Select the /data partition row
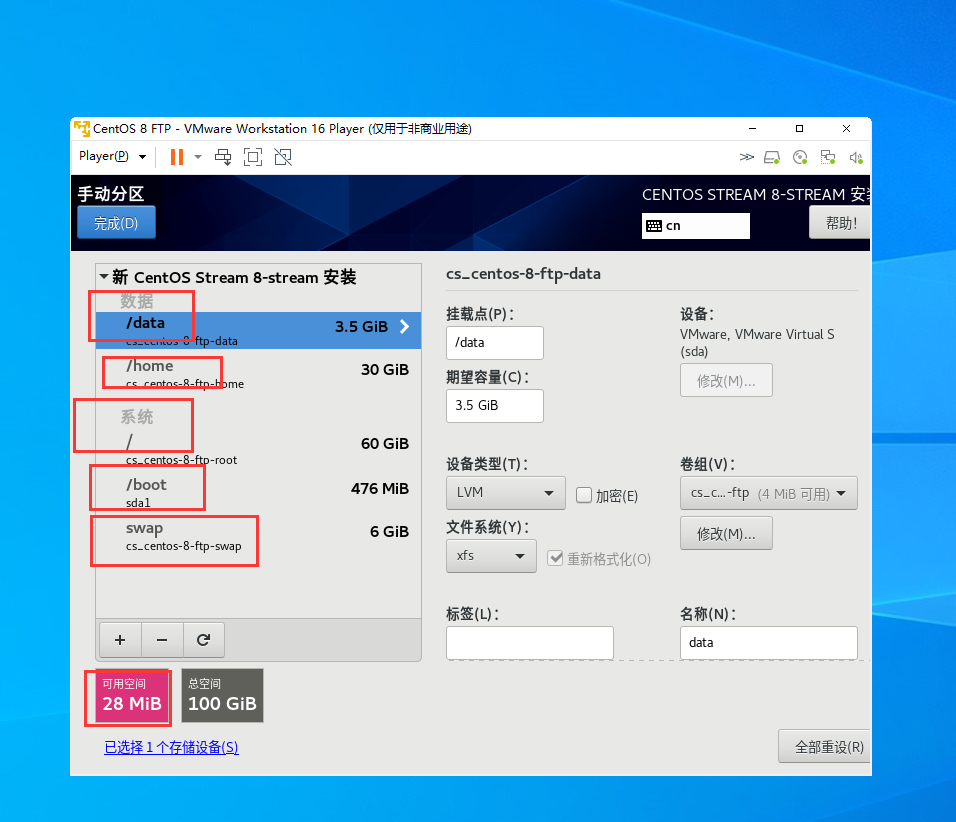956x822 pixels. click(x=259, y=330)
